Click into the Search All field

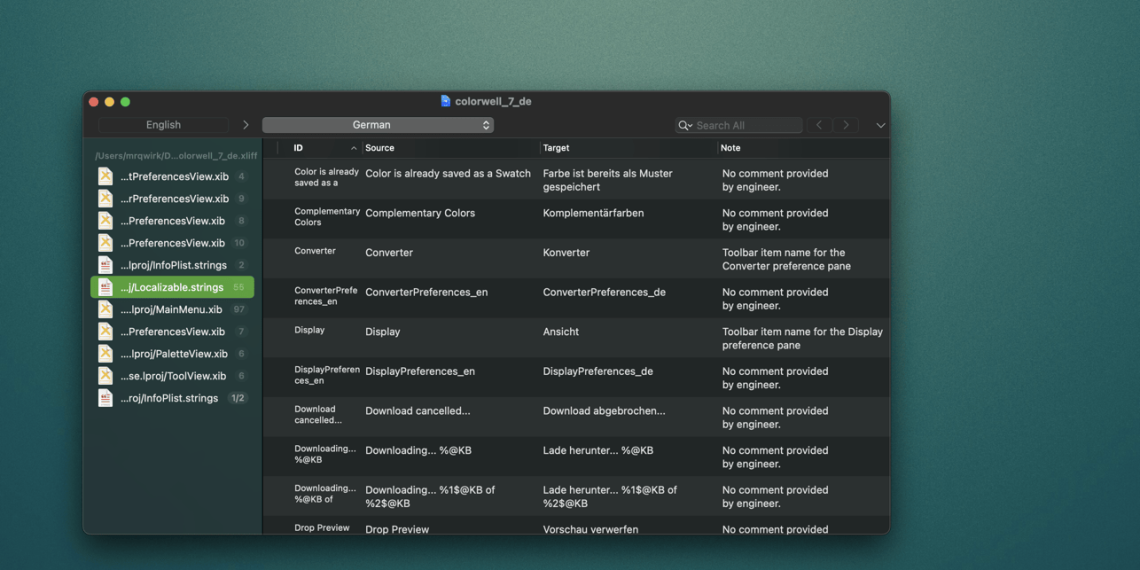pos(745,126)
